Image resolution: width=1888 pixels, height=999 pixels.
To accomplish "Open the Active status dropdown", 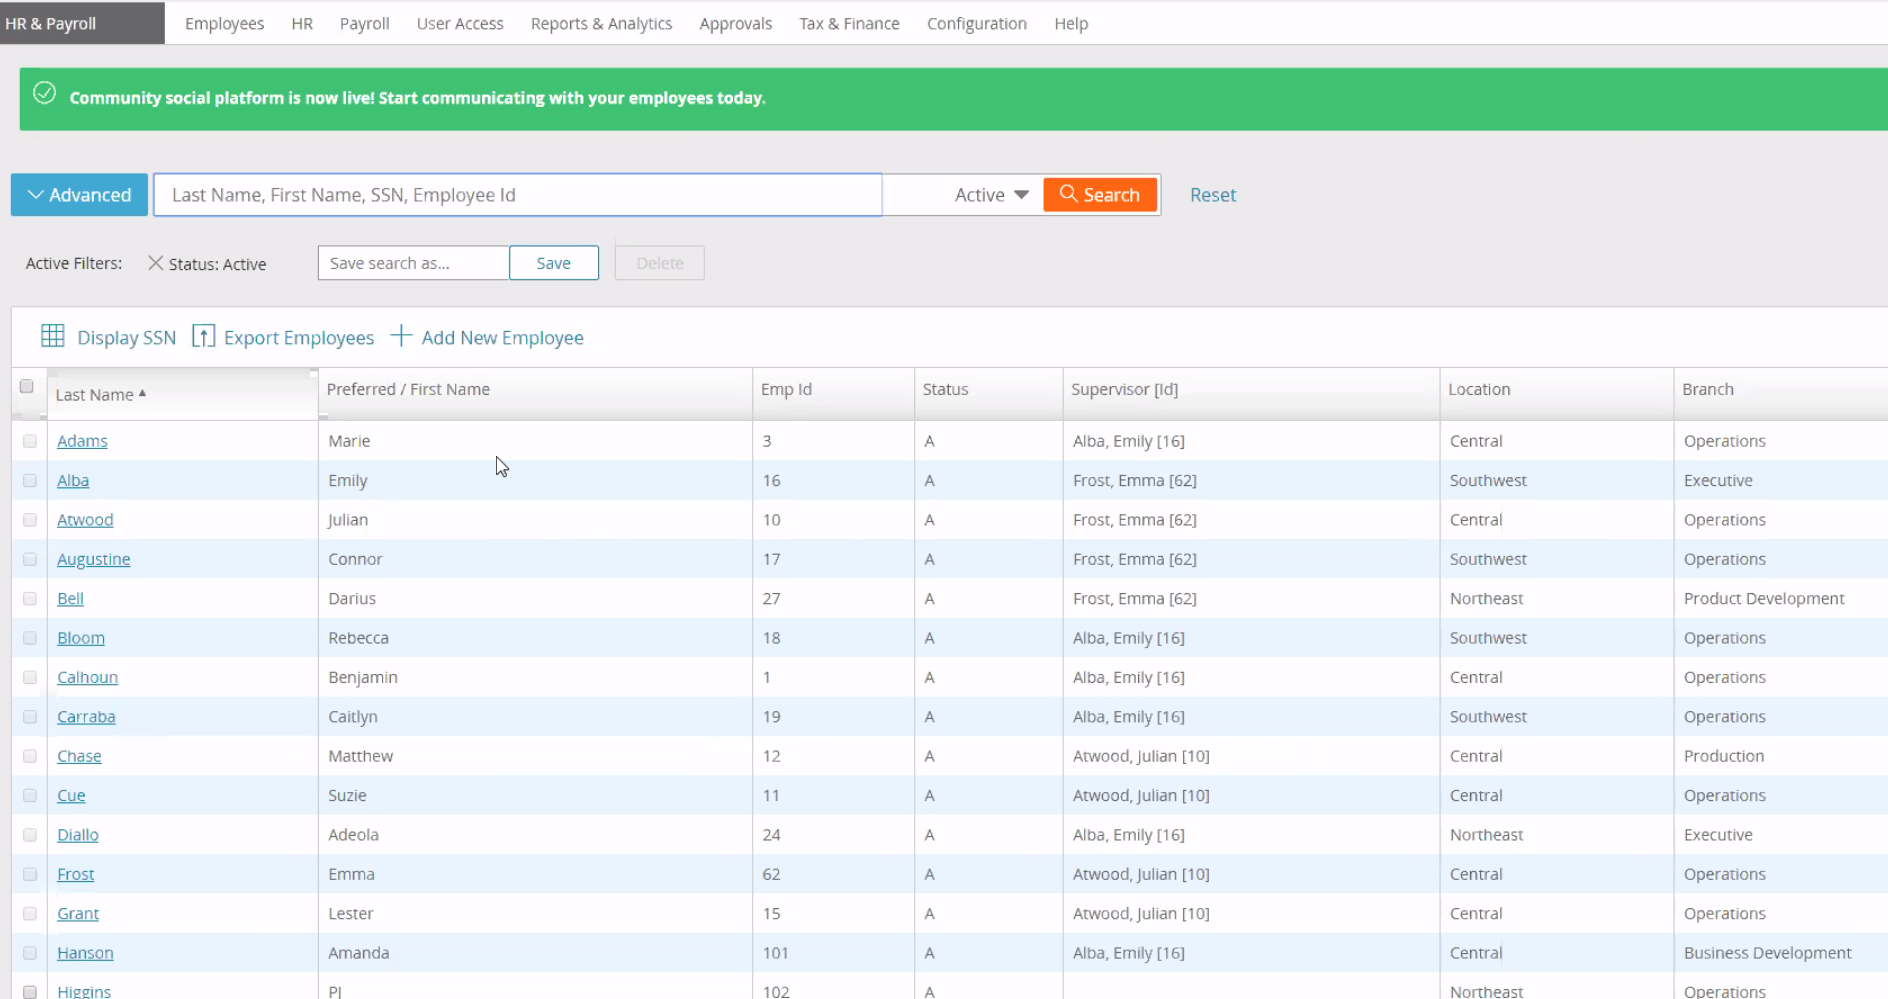I will coord(990,195).
